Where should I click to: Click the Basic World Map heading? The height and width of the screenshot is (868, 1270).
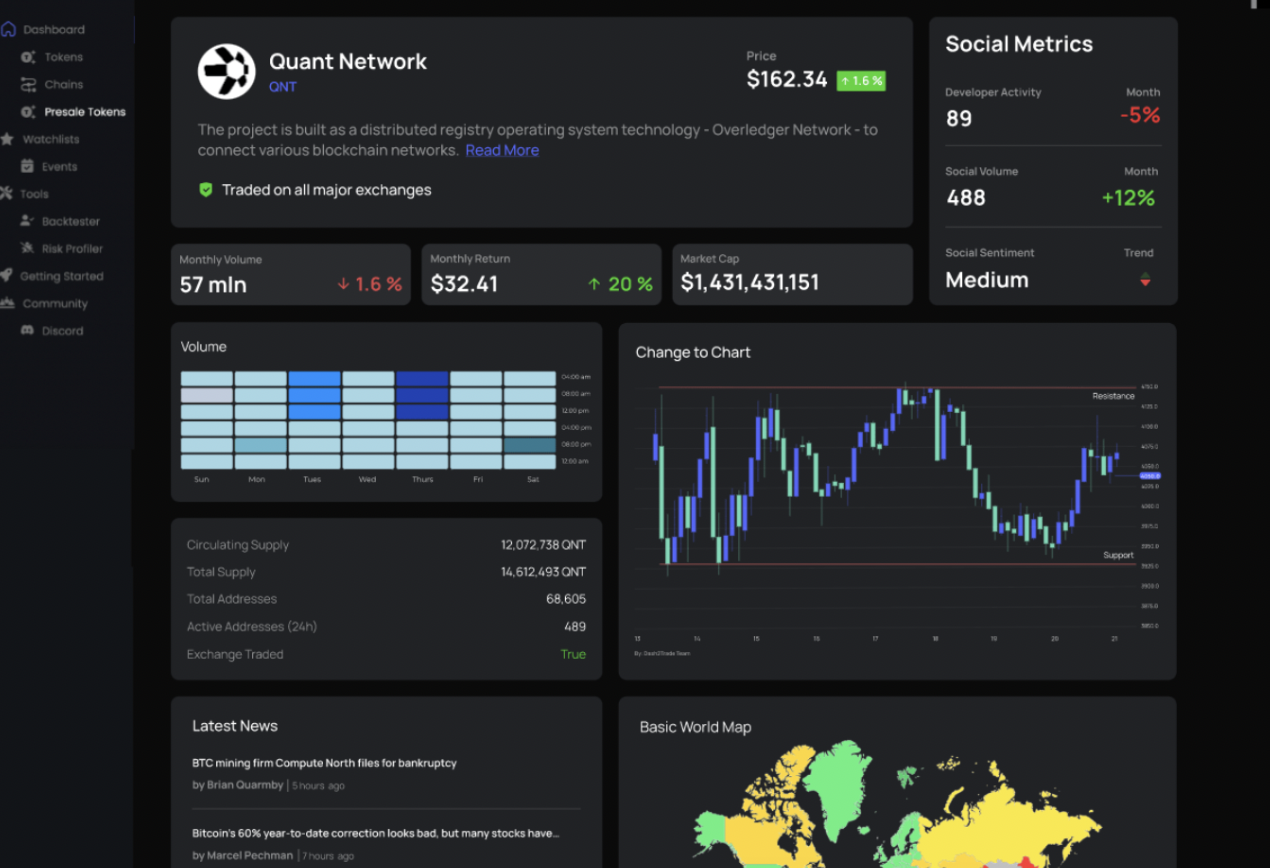(695, 727)
